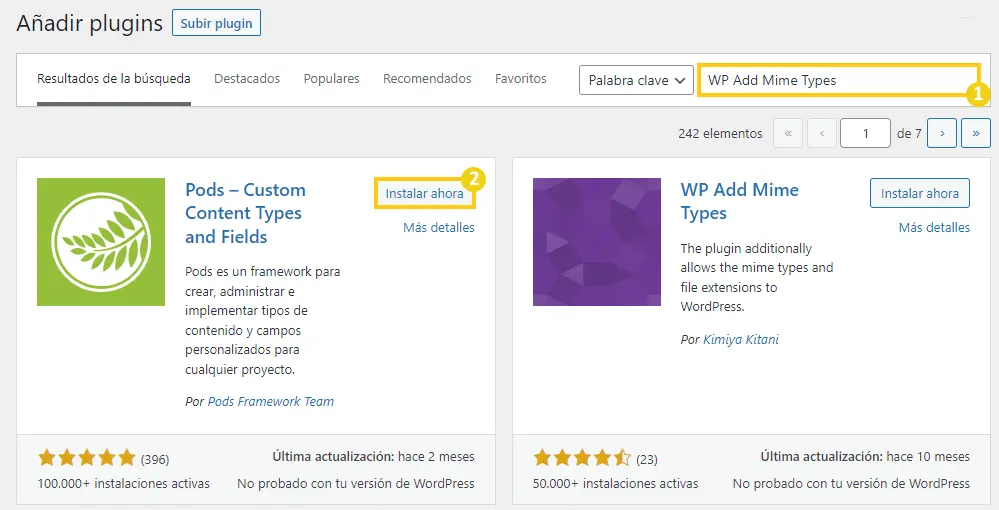Open Más detalles for Pods plugin
This screenshot has height=510, width=999.
[x=439, y=228]
